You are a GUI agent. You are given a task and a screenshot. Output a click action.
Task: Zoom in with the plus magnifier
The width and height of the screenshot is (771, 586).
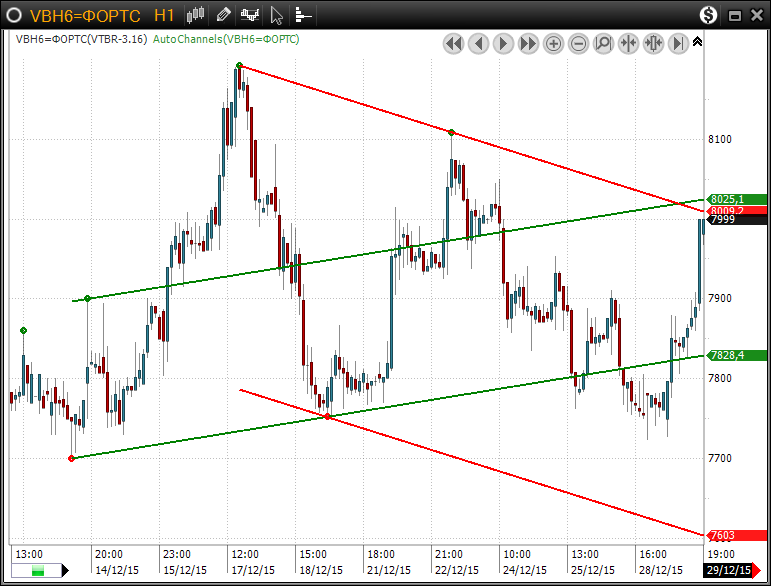point(554,43)
